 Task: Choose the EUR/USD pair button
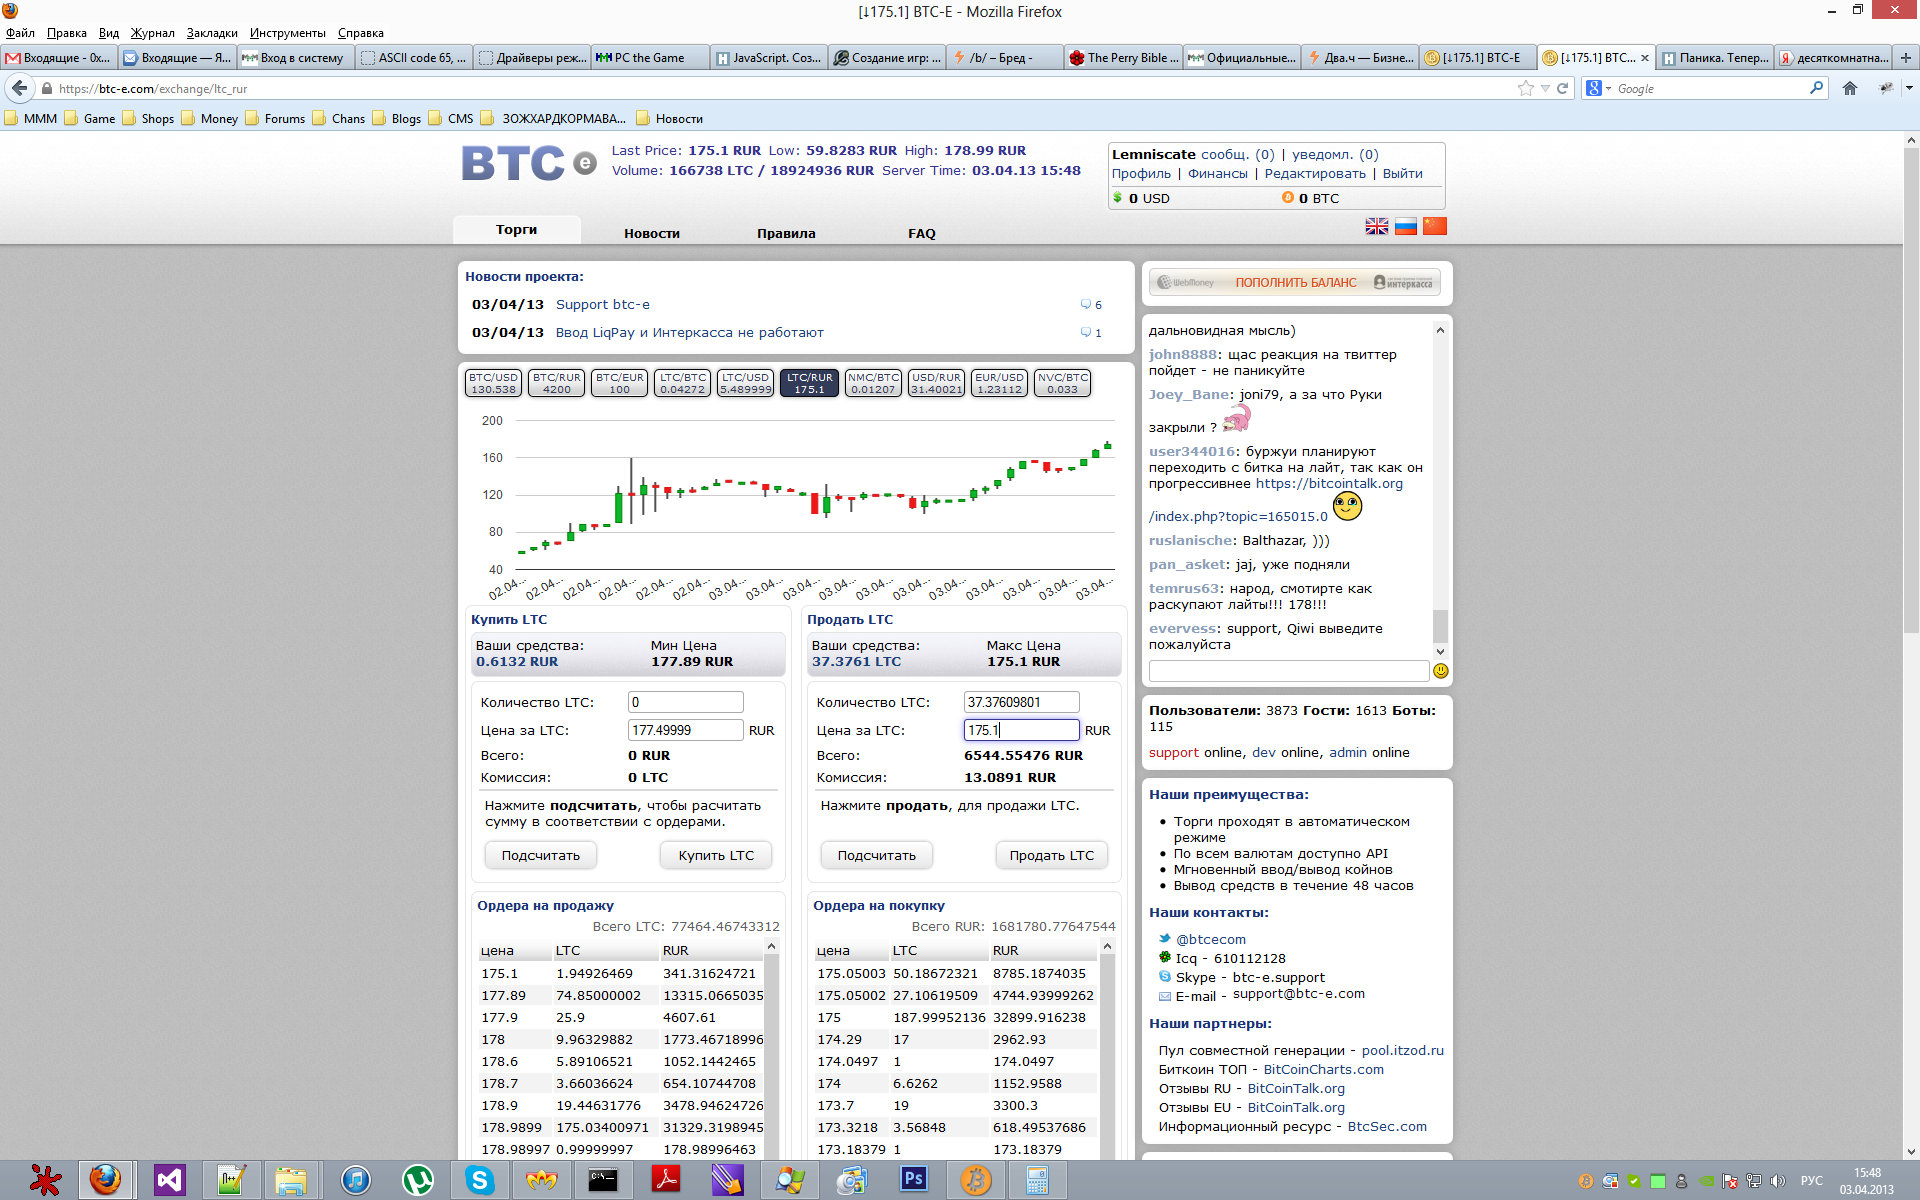point(999,383)
